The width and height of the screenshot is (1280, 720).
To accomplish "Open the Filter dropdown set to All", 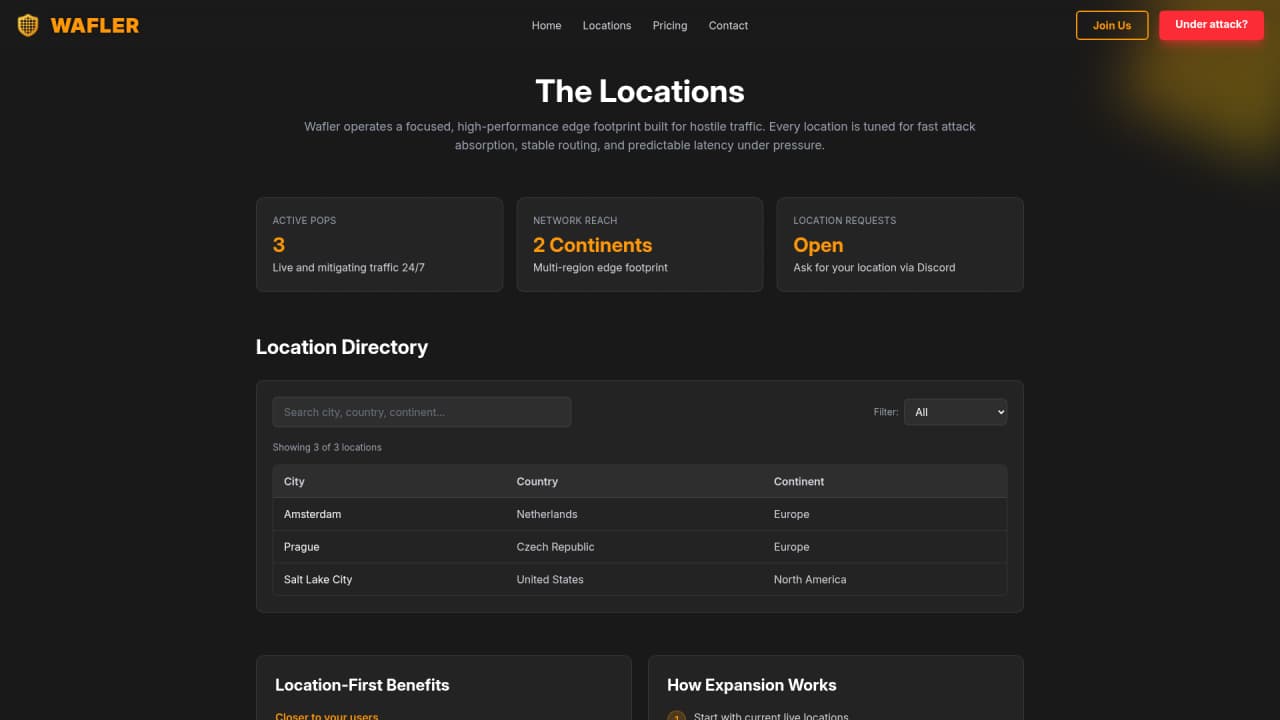I will point(955,412).
